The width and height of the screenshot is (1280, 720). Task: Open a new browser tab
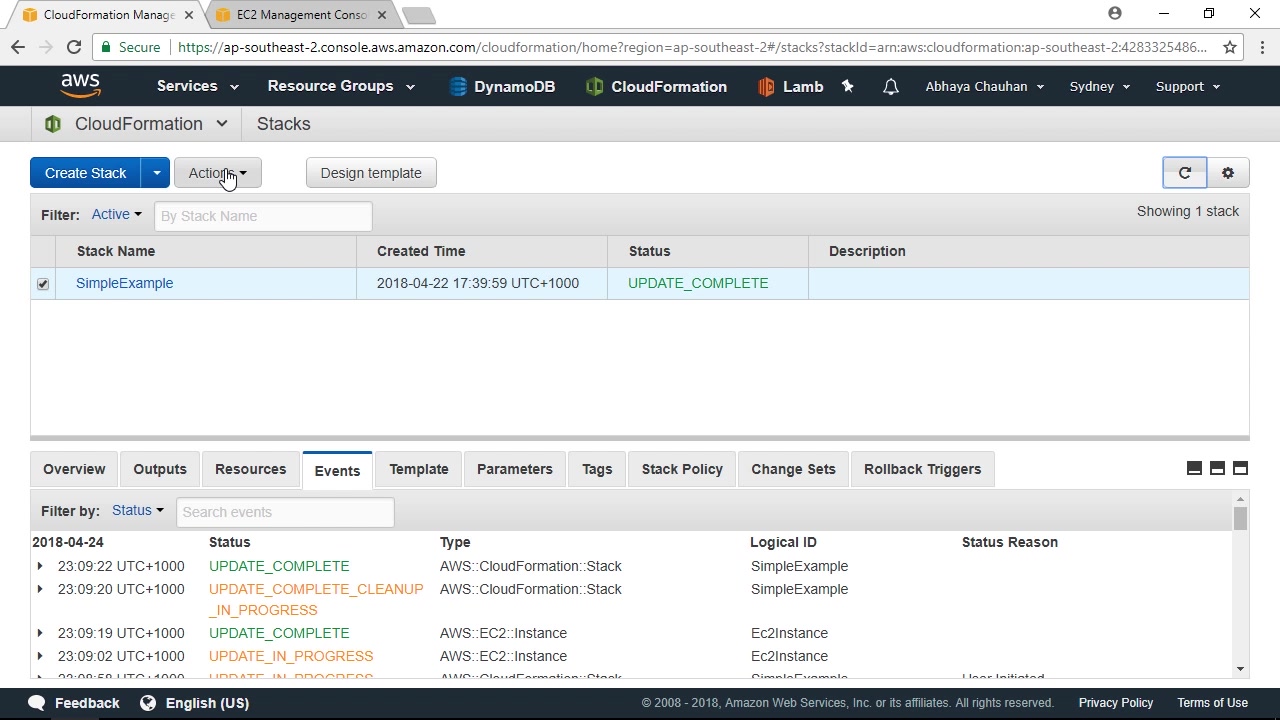pyautogui.click(x=419, y=15)
